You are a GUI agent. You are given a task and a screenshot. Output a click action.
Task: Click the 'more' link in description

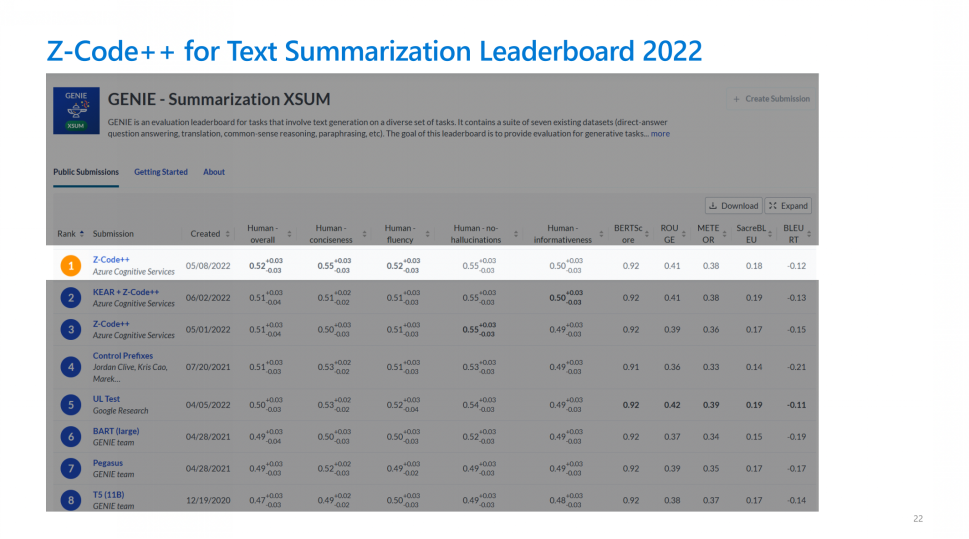click(660, 133)
